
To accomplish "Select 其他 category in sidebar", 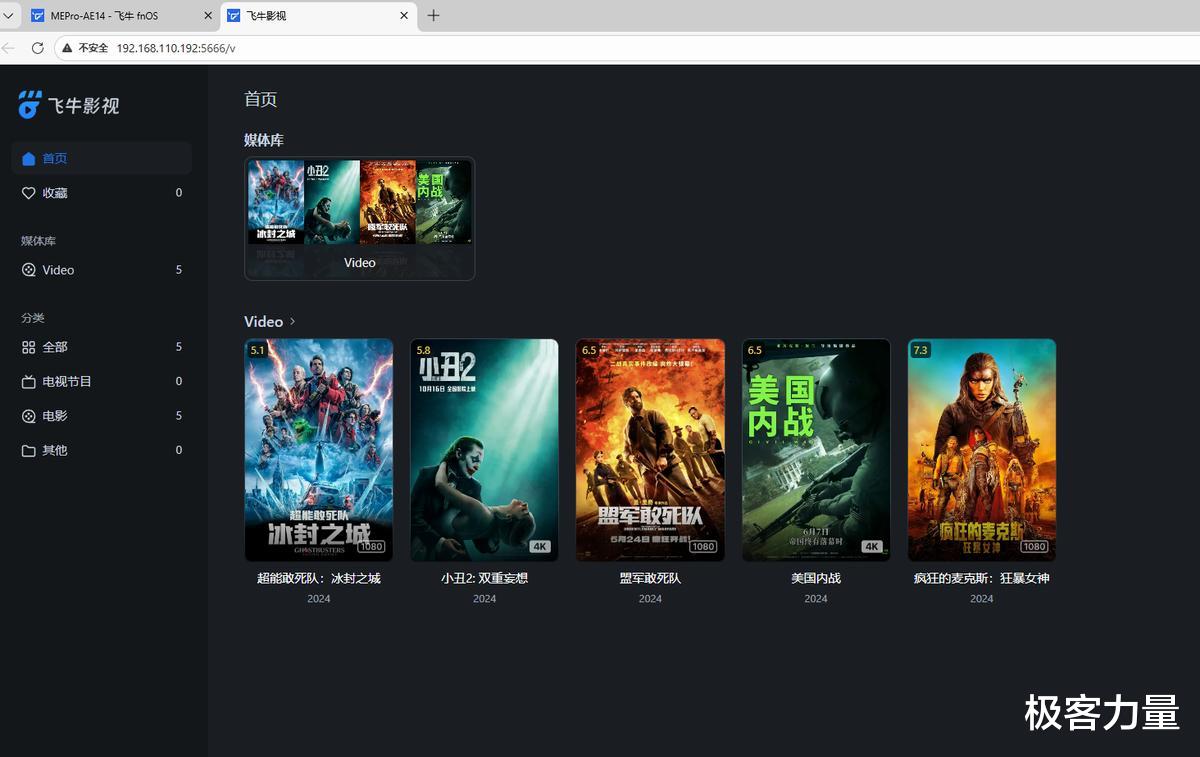I will [x=101, y=450].
